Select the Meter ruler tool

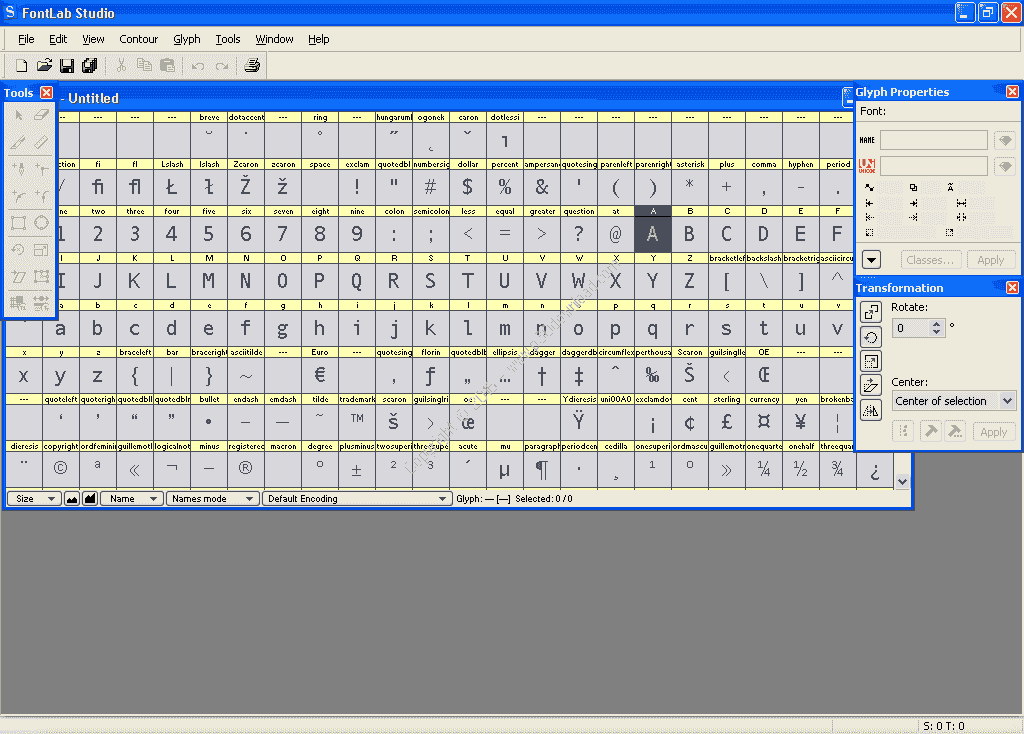(41, 142)
